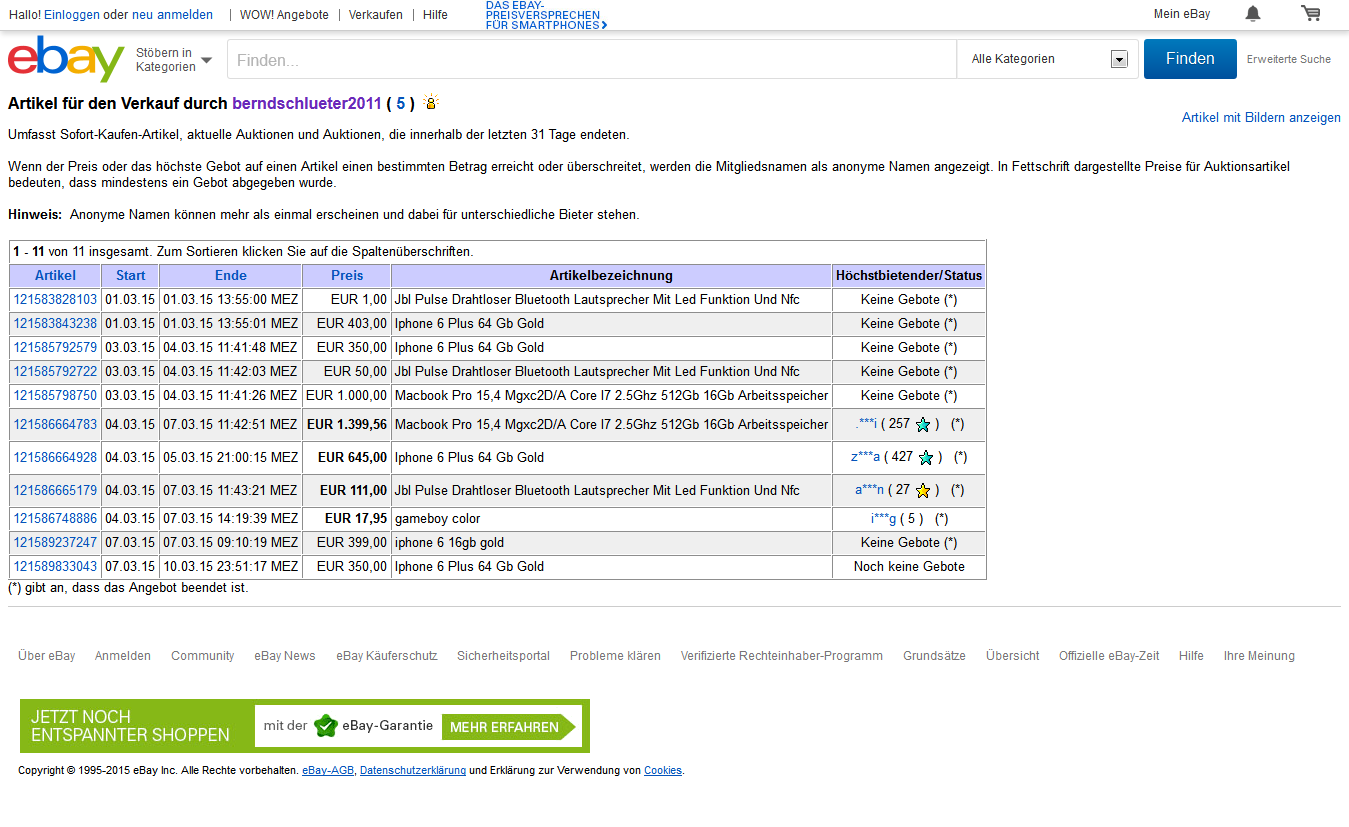Click 'Noch keine Gebote' status cell
The image size is (1349, 827).
[909, 566]
